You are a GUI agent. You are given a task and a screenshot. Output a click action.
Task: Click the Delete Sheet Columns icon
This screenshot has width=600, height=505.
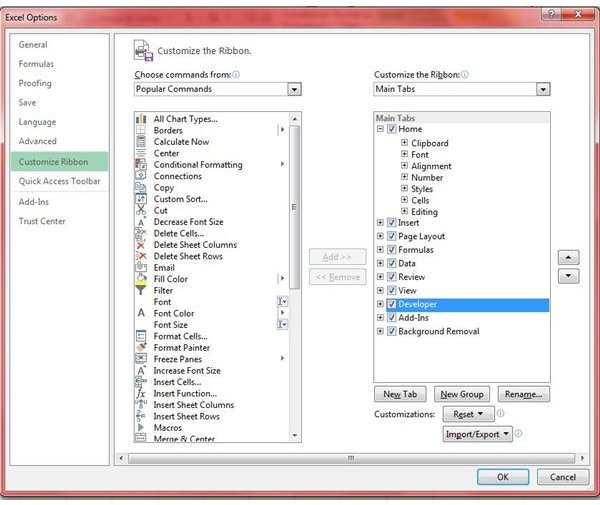coord(141,245)
